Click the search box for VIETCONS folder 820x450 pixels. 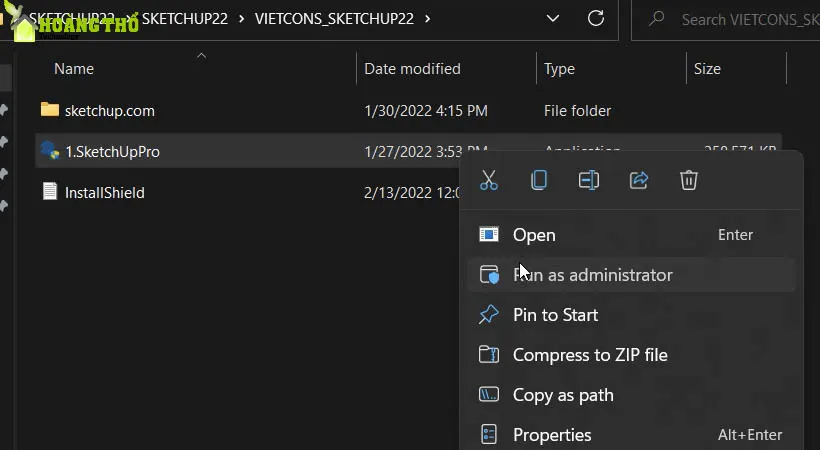coord(726,20)
